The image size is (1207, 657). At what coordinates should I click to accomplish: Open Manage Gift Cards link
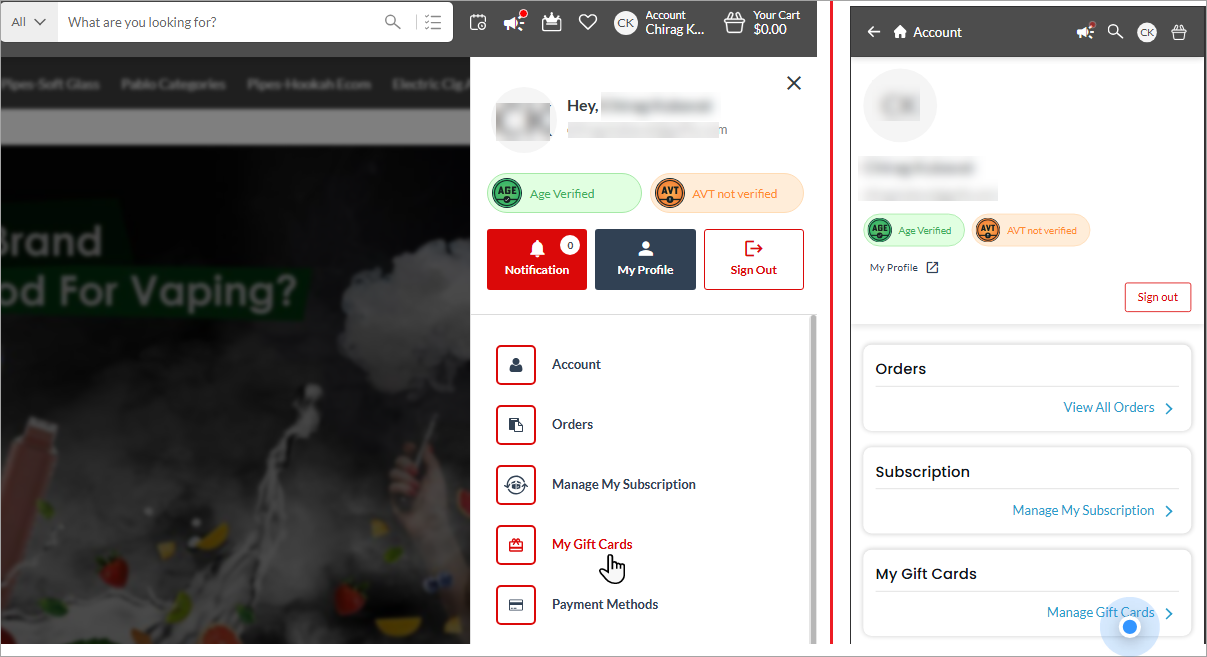point(1101,612)
